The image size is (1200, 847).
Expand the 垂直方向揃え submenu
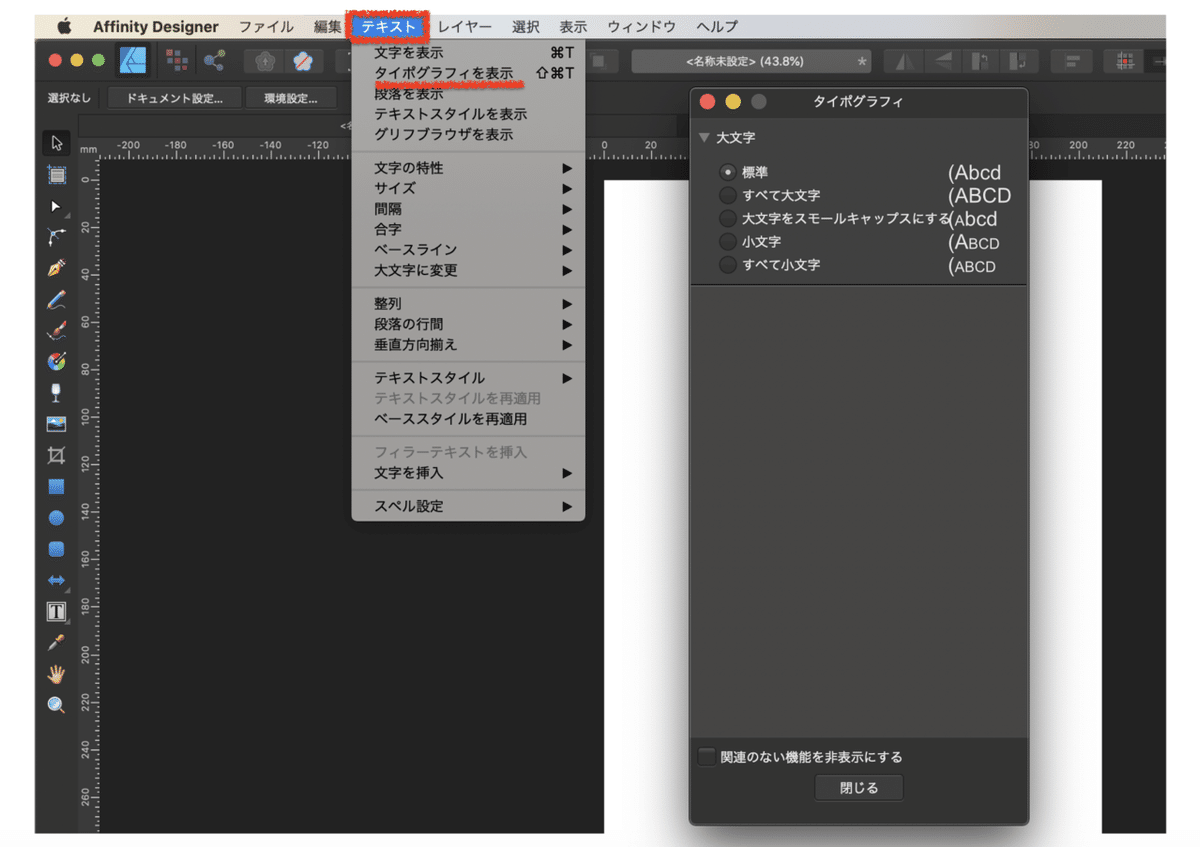coord(468,345)
